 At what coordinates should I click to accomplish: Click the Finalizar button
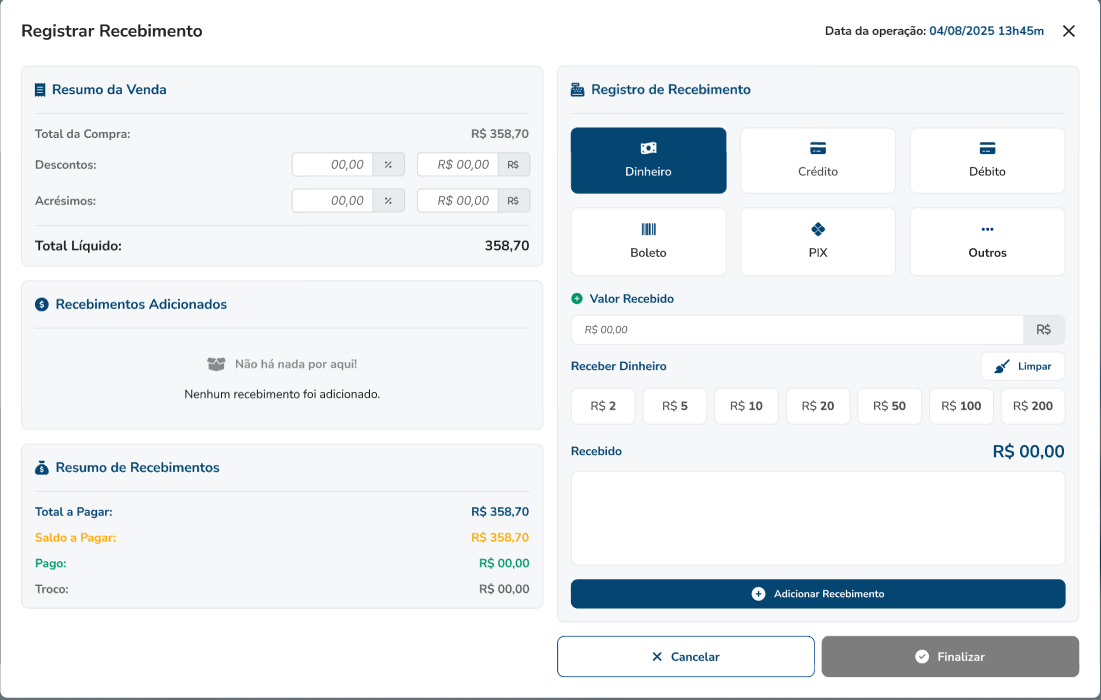[x=950, y=657]
